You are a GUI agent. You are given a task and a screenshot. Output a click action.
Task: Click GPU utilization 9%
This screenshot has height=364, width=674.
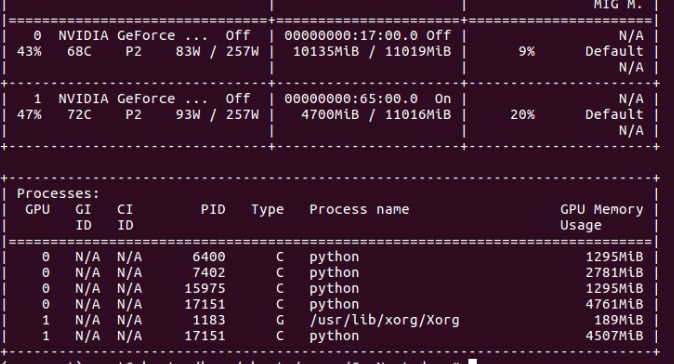coord(527,52)
